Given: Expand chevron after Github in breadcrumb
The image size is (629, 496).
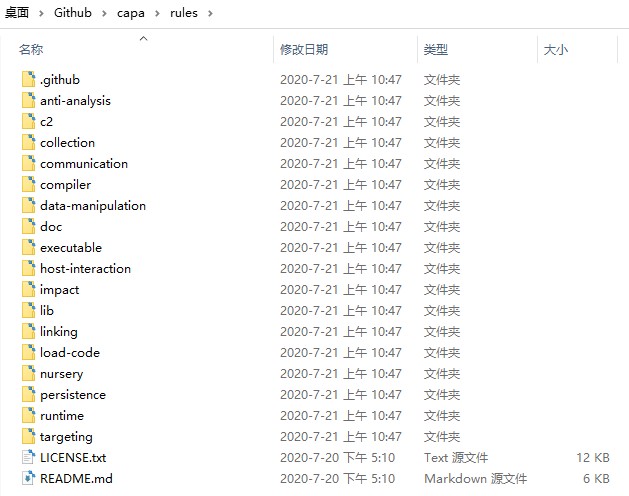Looking at the screenshot, I should pyautogui.click(x=104, y=13).
